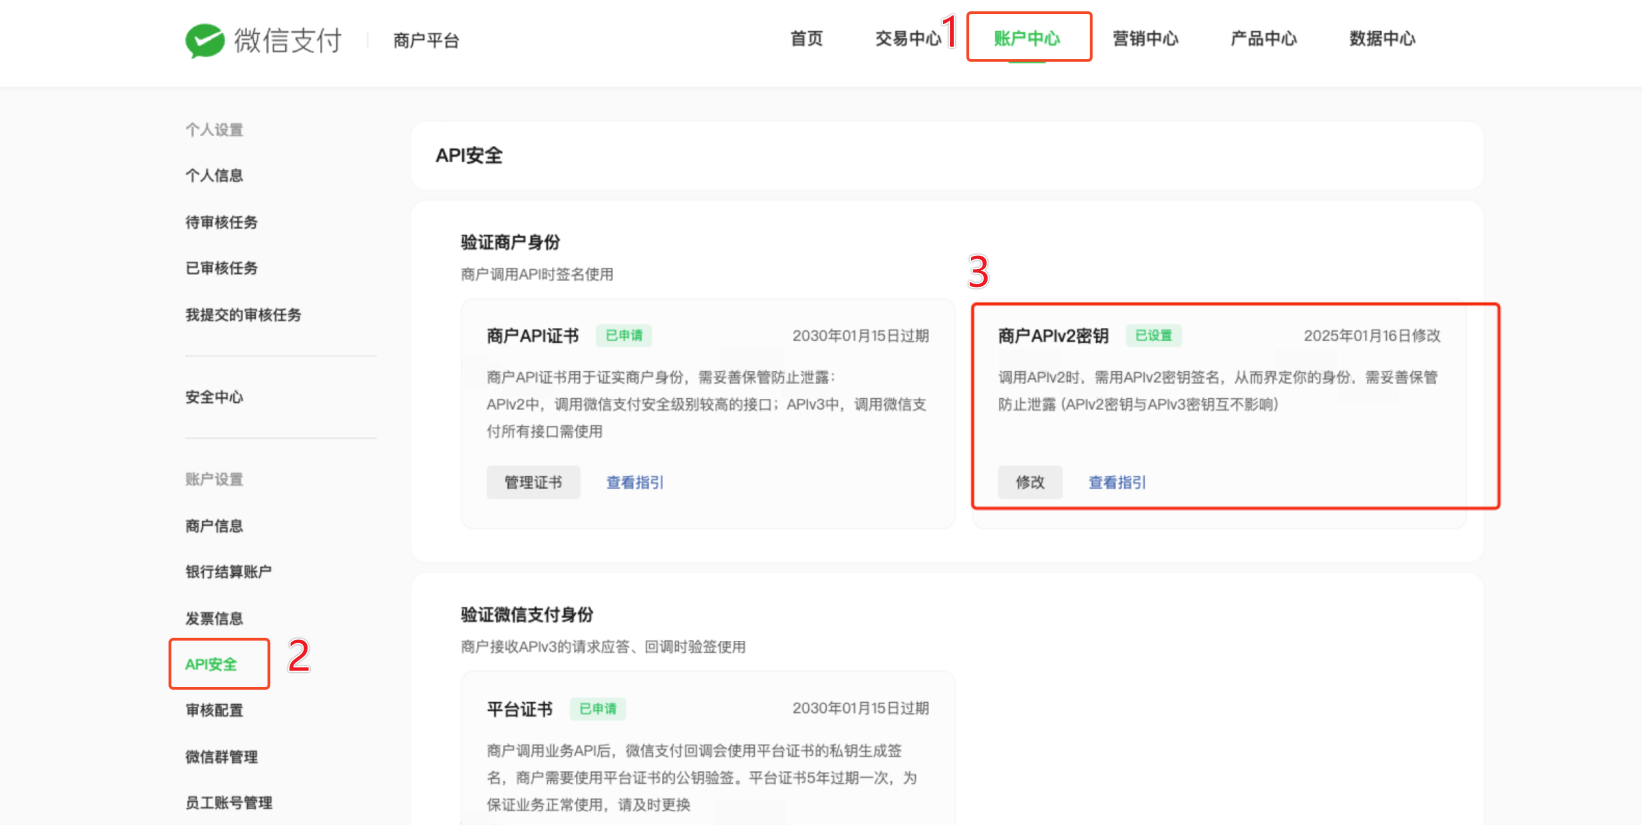Click the 商户APIv2密钥 card title
The height and width of the screenshot is (825, 1642).
pyautogui.click(x=1053, y=335)
